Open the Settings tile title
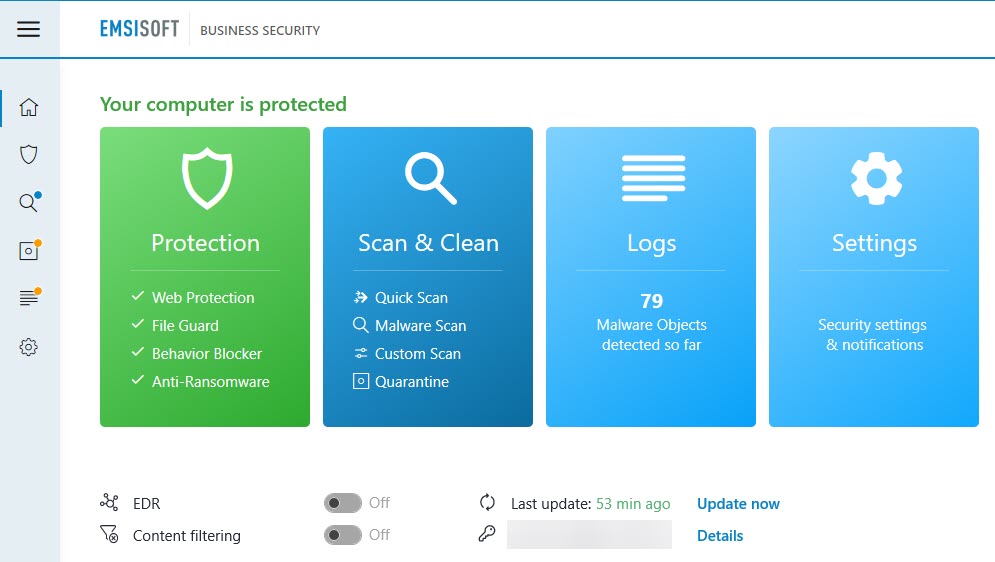The height and width of the screenshot is (562, 995). (x=874, y=244)
